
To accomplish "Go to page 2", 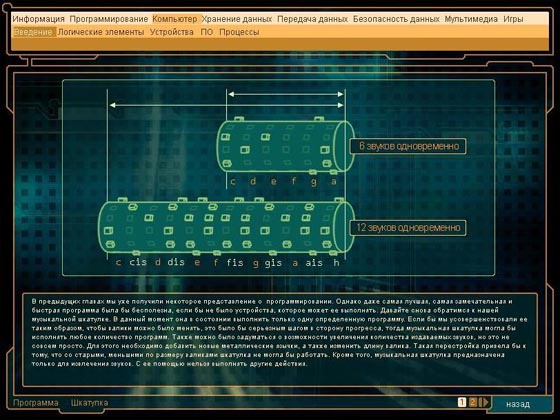I will (x=472, y=402).
